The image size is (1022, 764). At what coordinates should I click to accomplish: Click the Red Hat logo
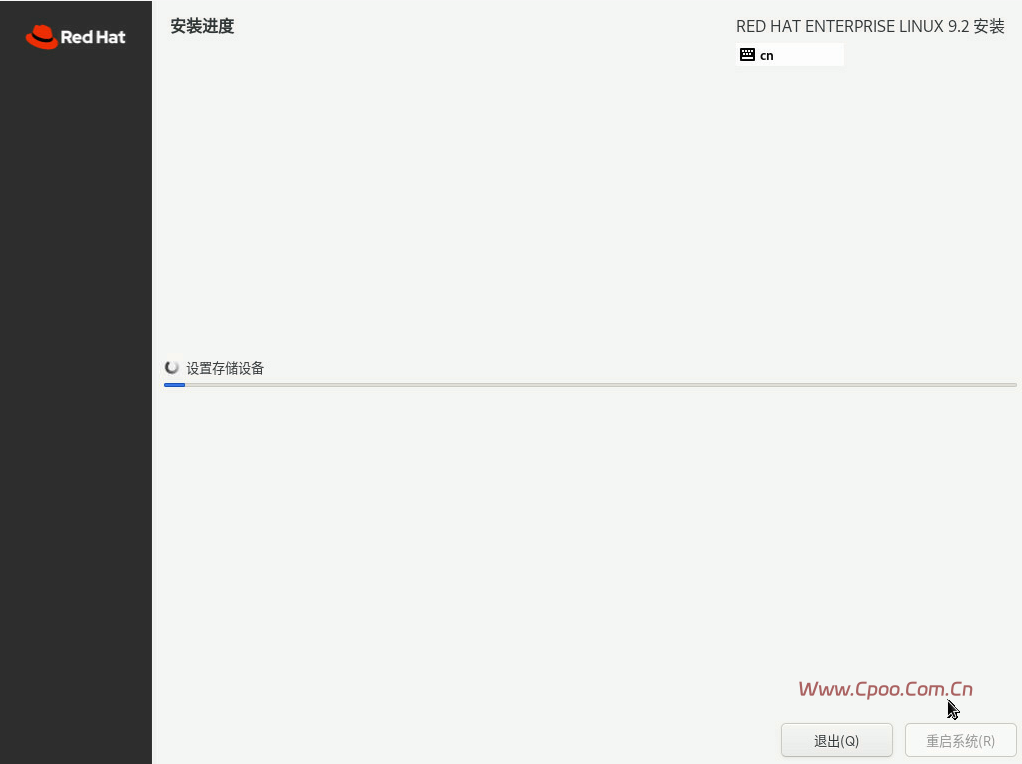[x=76, y=37]
